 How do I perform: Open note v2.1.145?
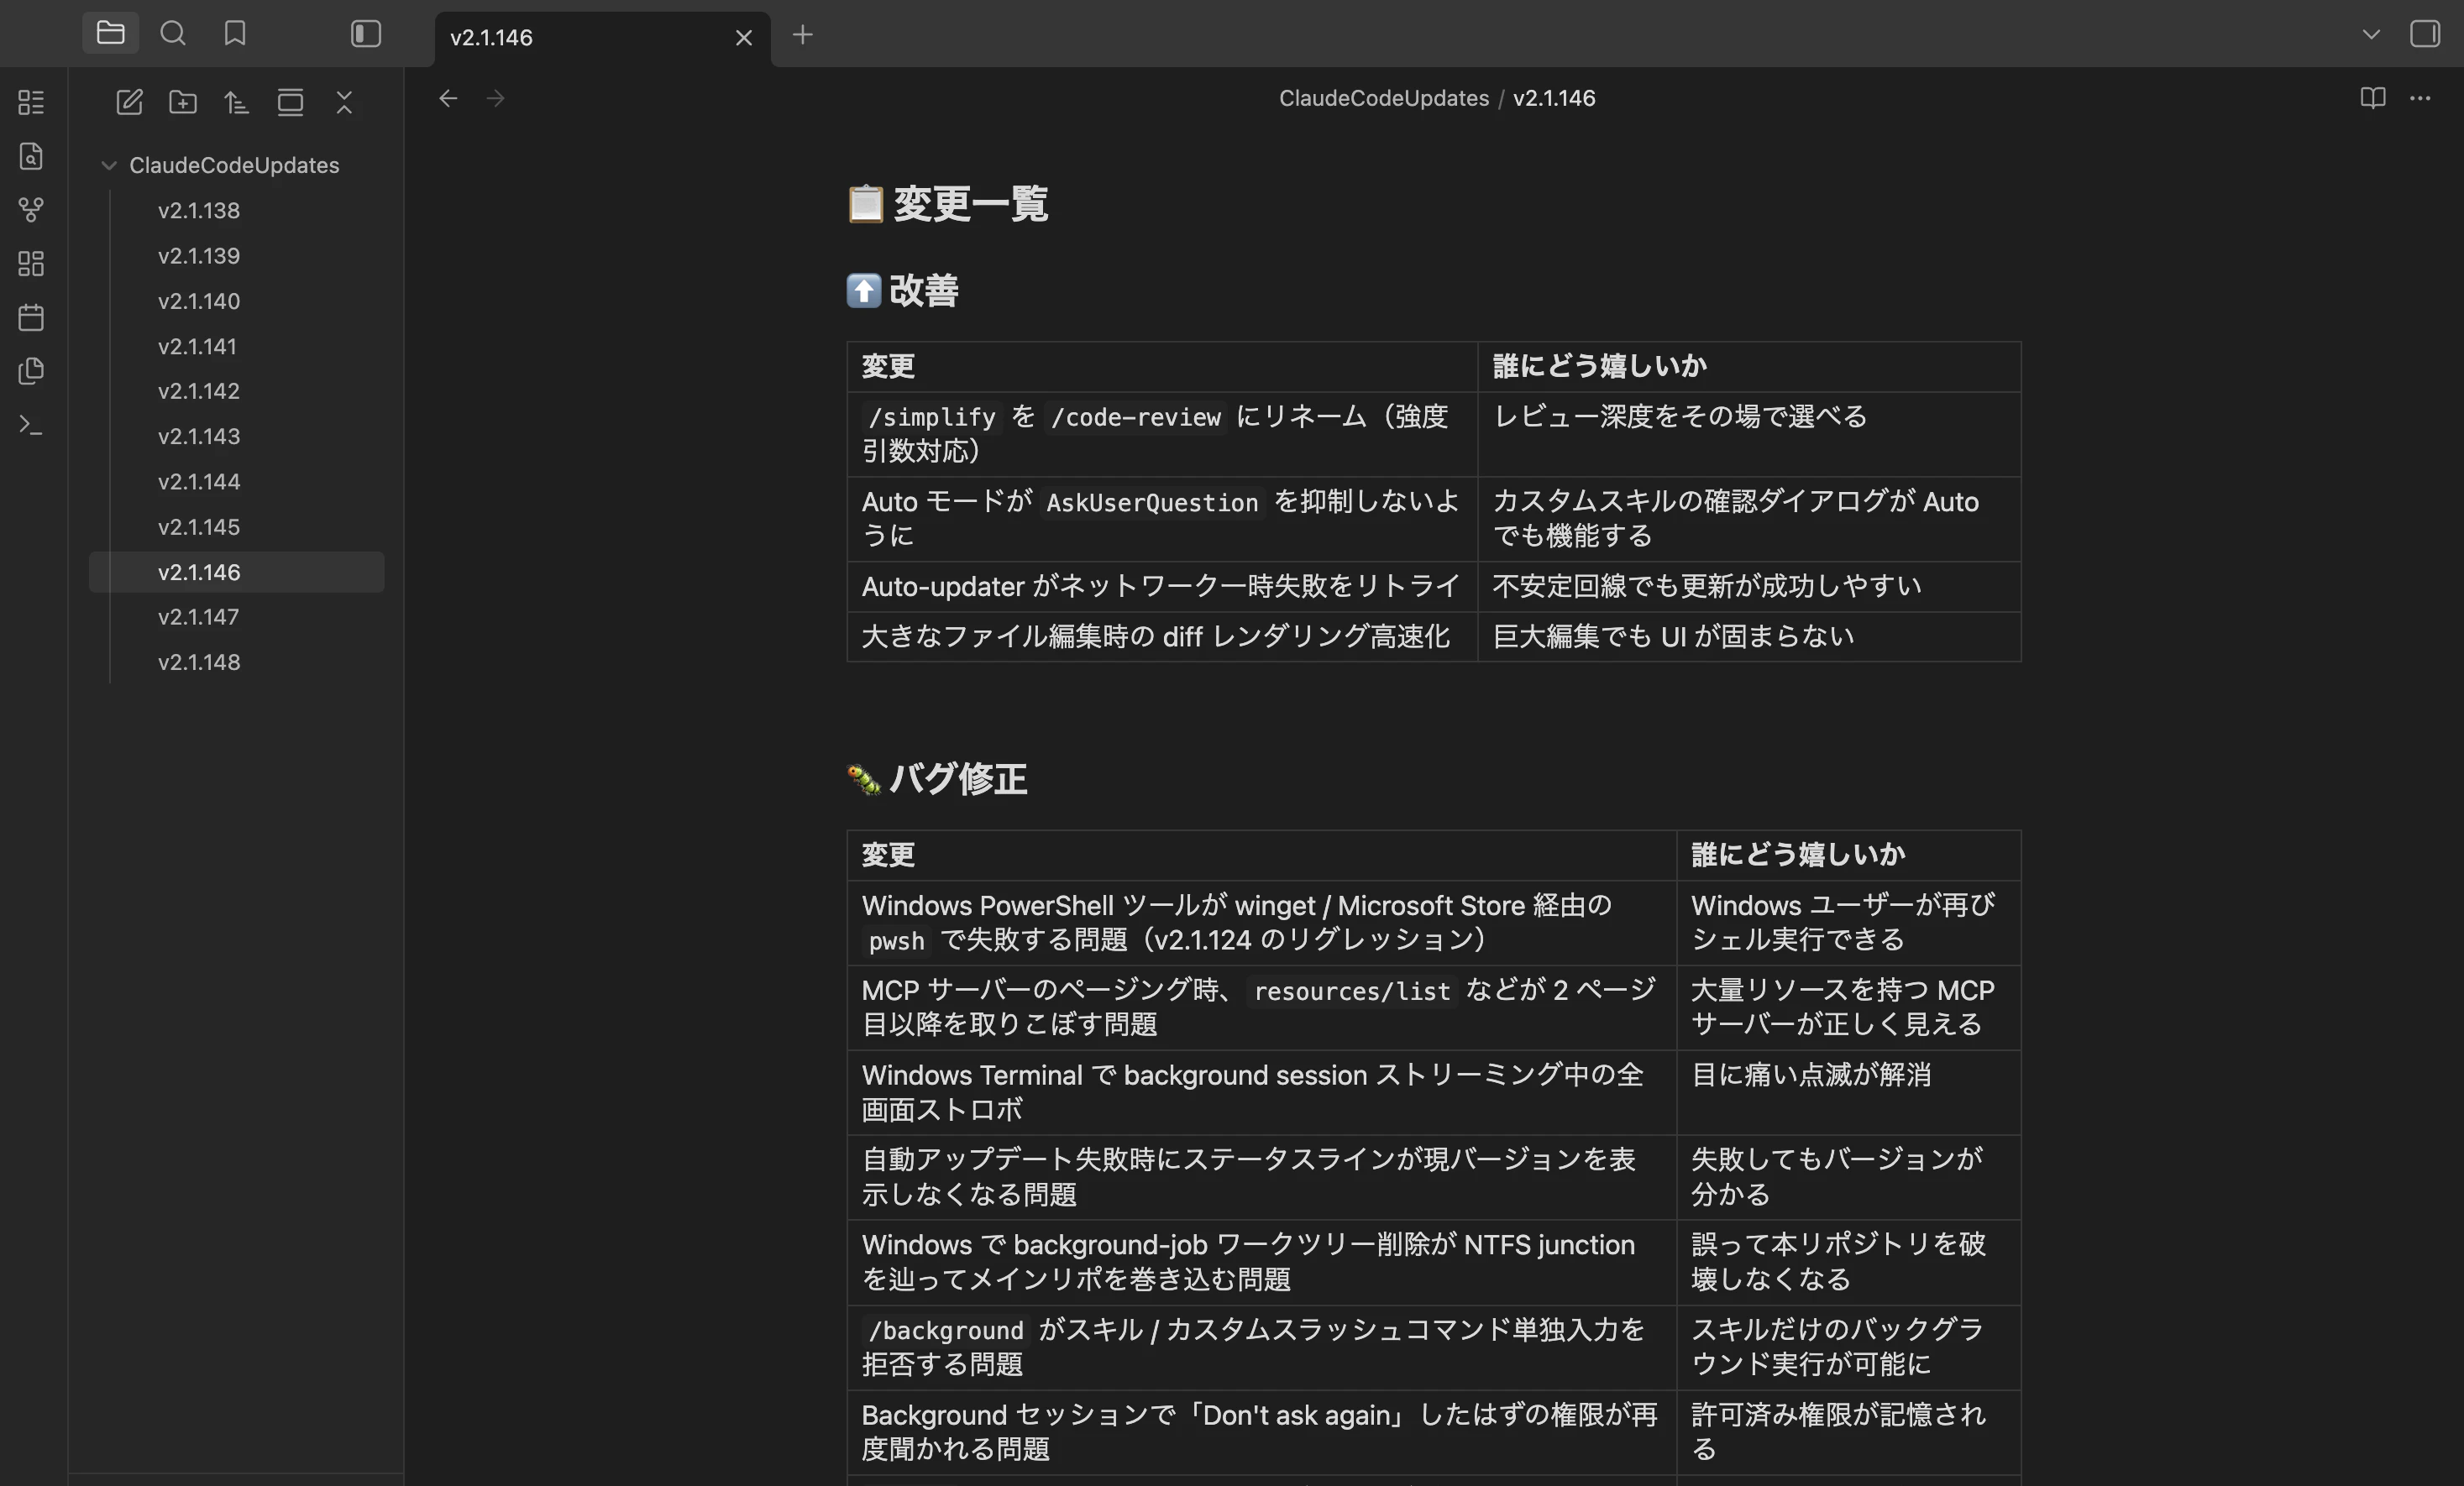click(x=237, y=527)
